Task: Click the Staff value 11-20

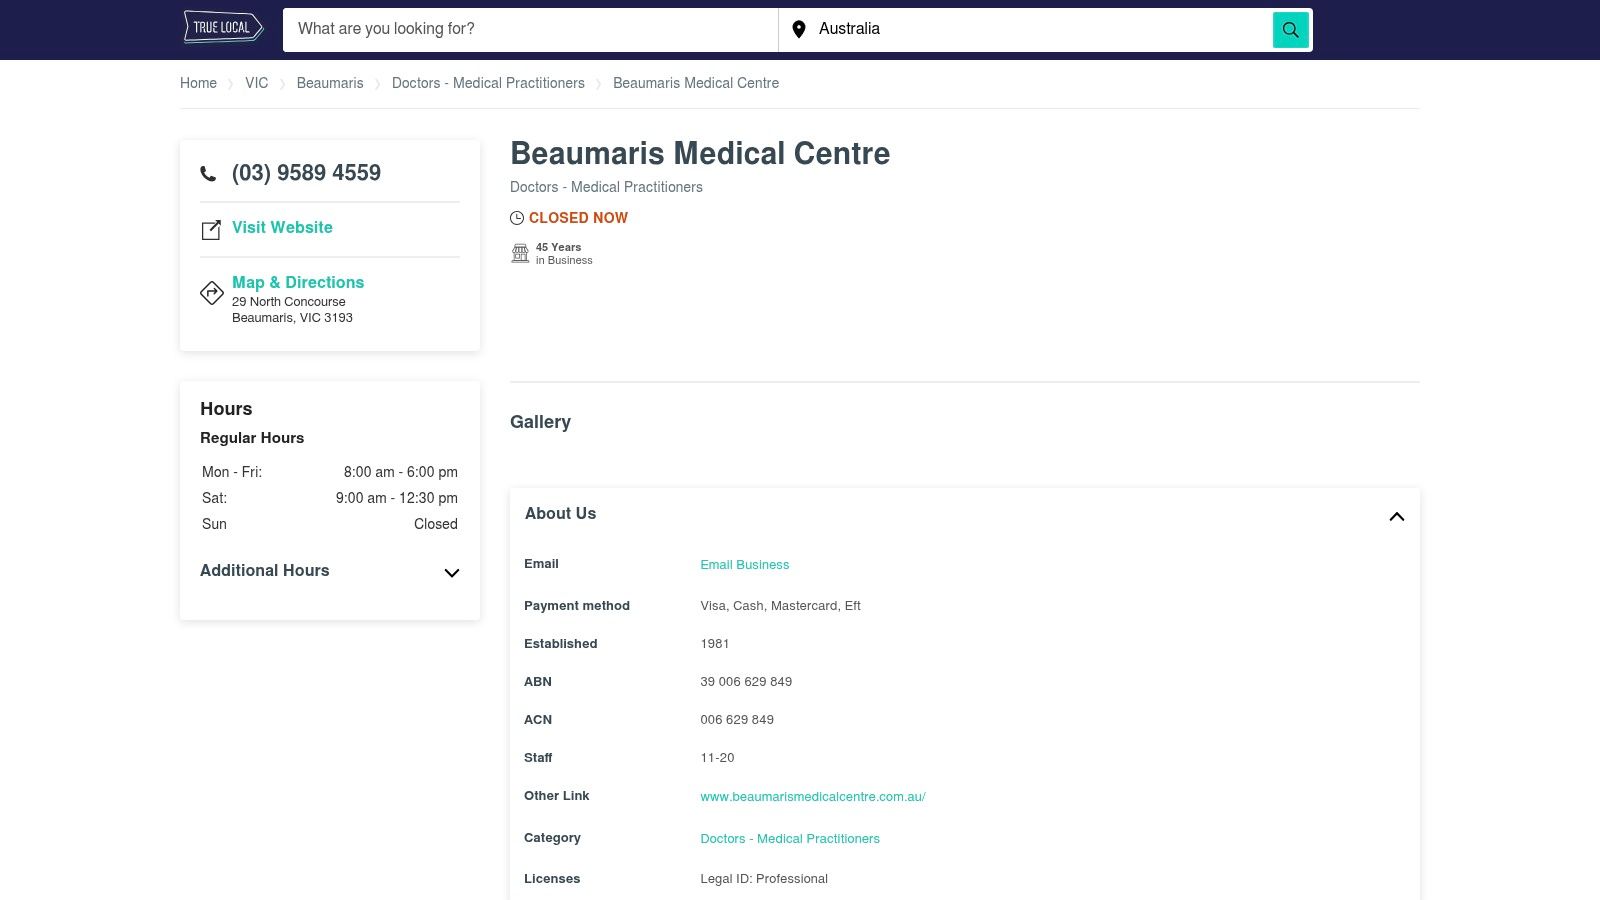Action: tap(717, 758)
